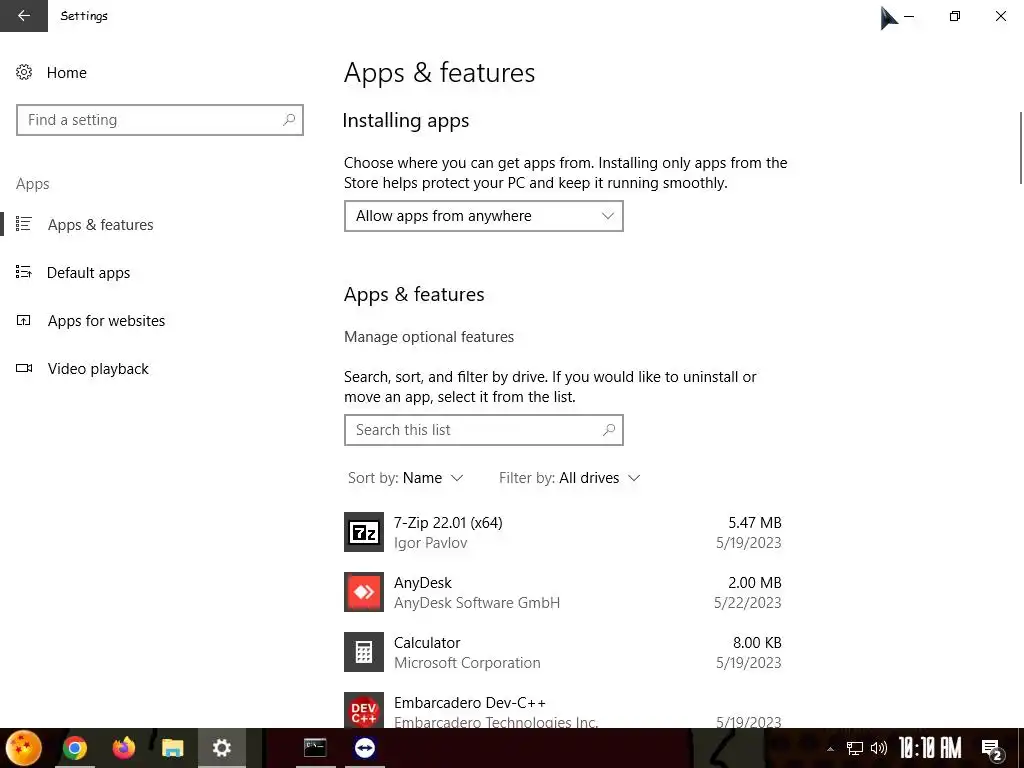
Task: Click the Installing apps heading
Action: (406, 121)
